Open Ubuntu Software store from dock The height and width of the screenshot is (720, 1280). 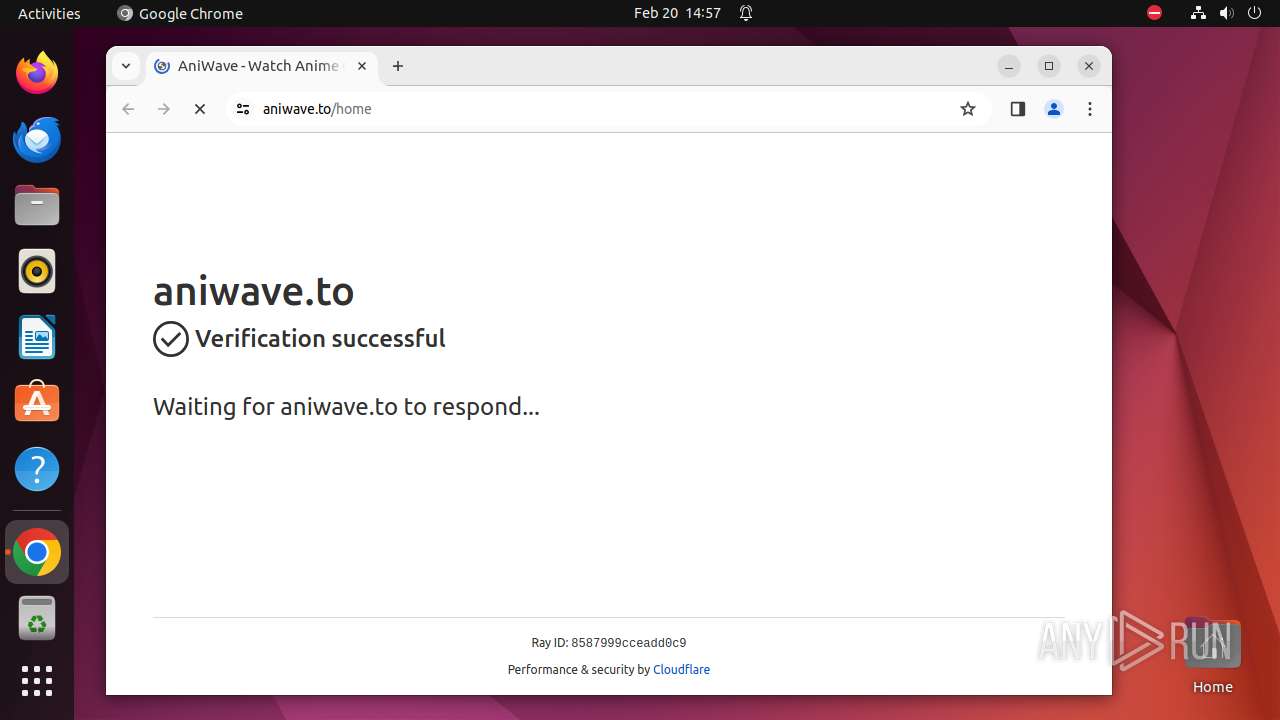37,402
